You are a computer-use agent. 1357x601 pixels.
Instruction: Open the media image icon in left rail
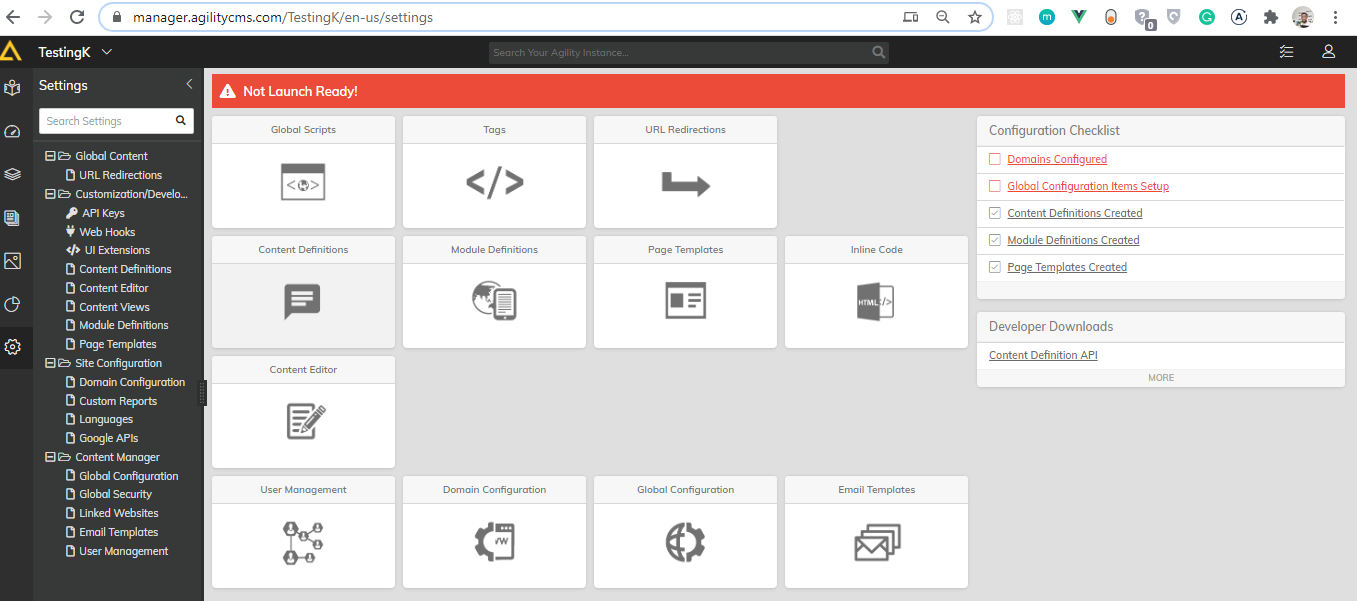pos(12,261)
